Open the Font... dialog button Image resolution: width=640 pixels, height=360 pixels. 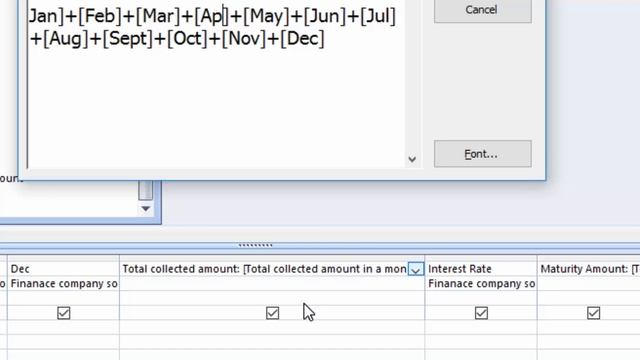pos(482,154)
